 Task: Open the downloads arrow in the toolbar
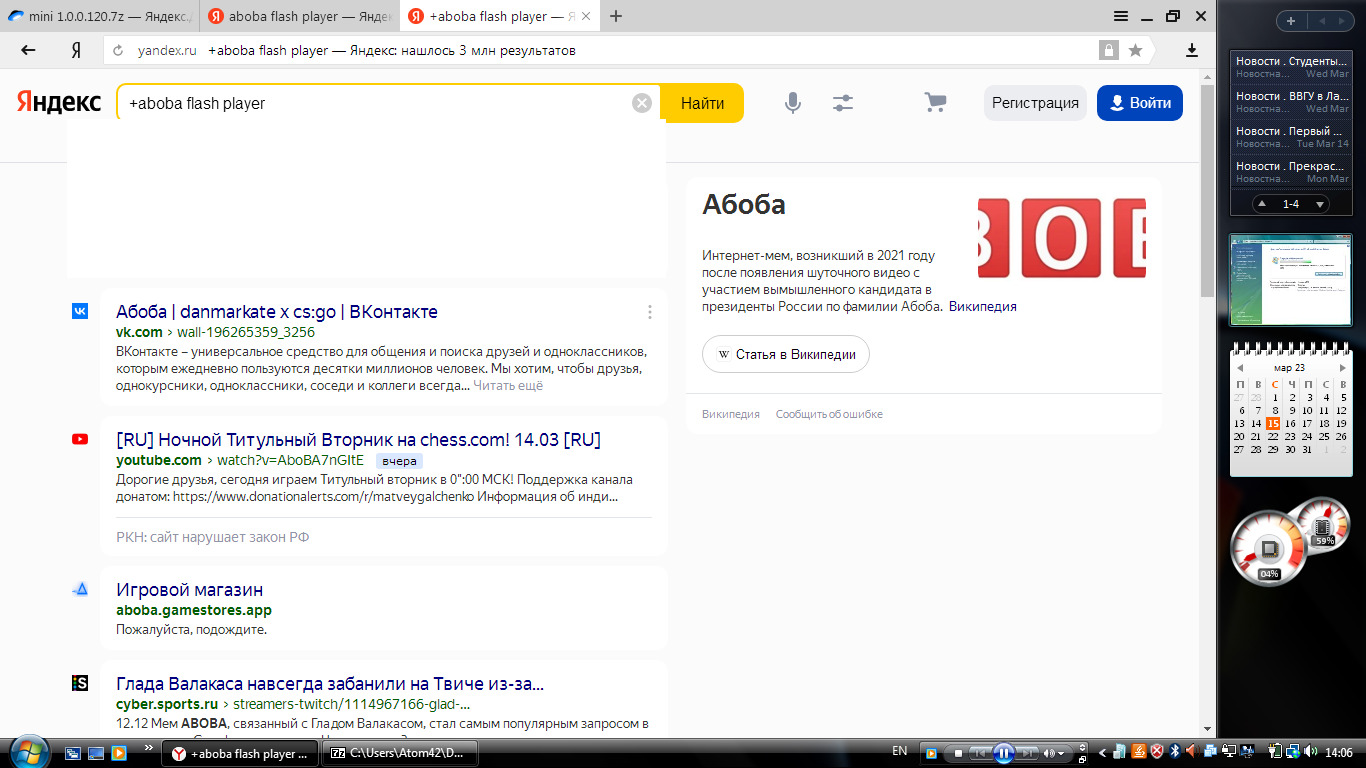pos(1192,50)
